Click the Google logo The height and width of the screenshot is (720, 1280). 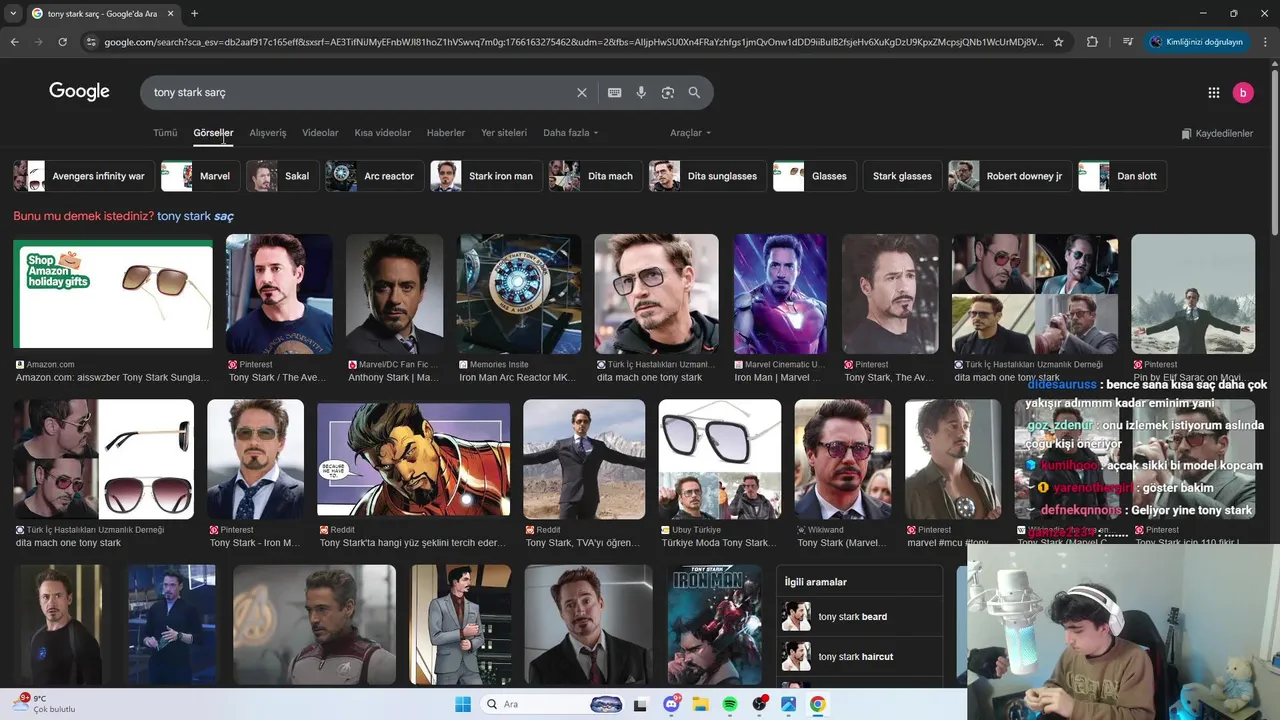point(79,91)
